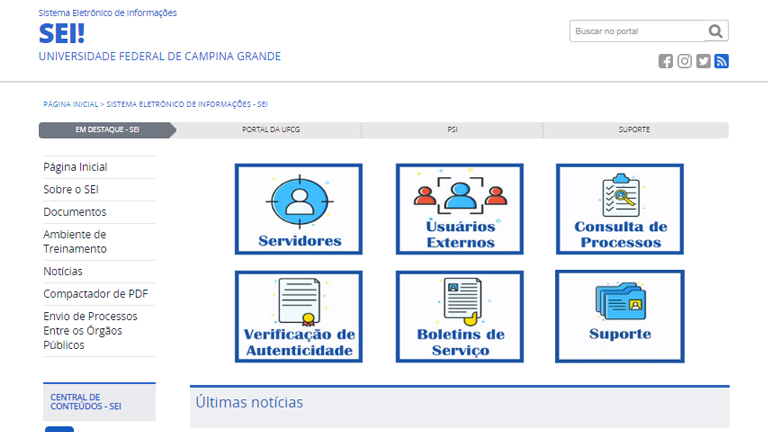Open the Facebook social icon
This screenshot has width=768, height=432.
point(665,61)
